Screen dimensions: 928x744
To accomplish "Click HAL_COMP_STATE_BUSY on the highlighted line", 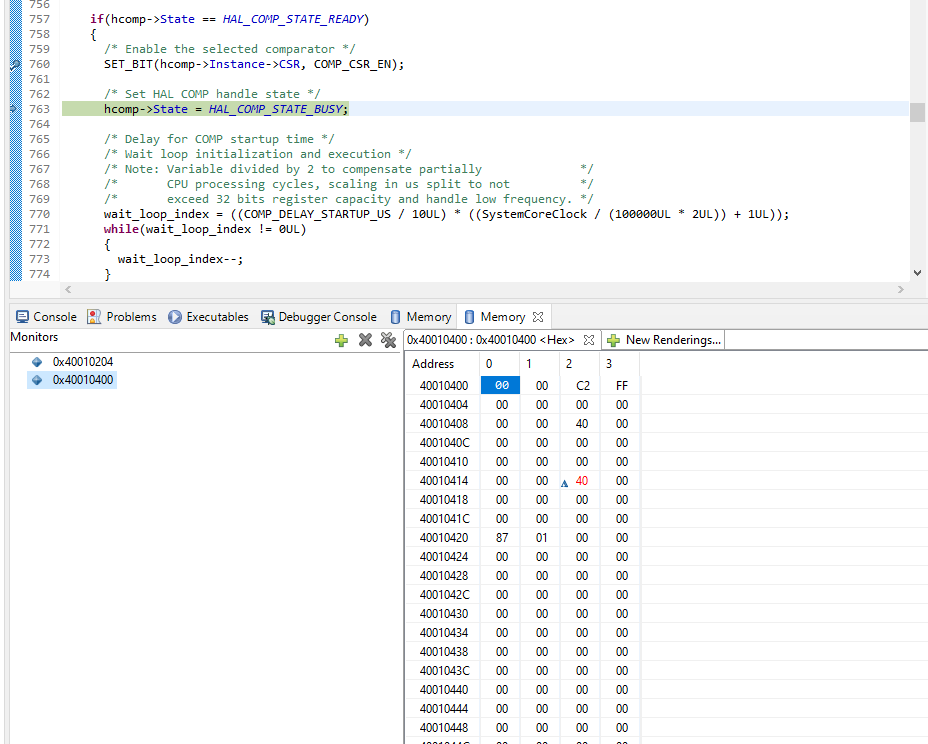I will coord(276,109).
